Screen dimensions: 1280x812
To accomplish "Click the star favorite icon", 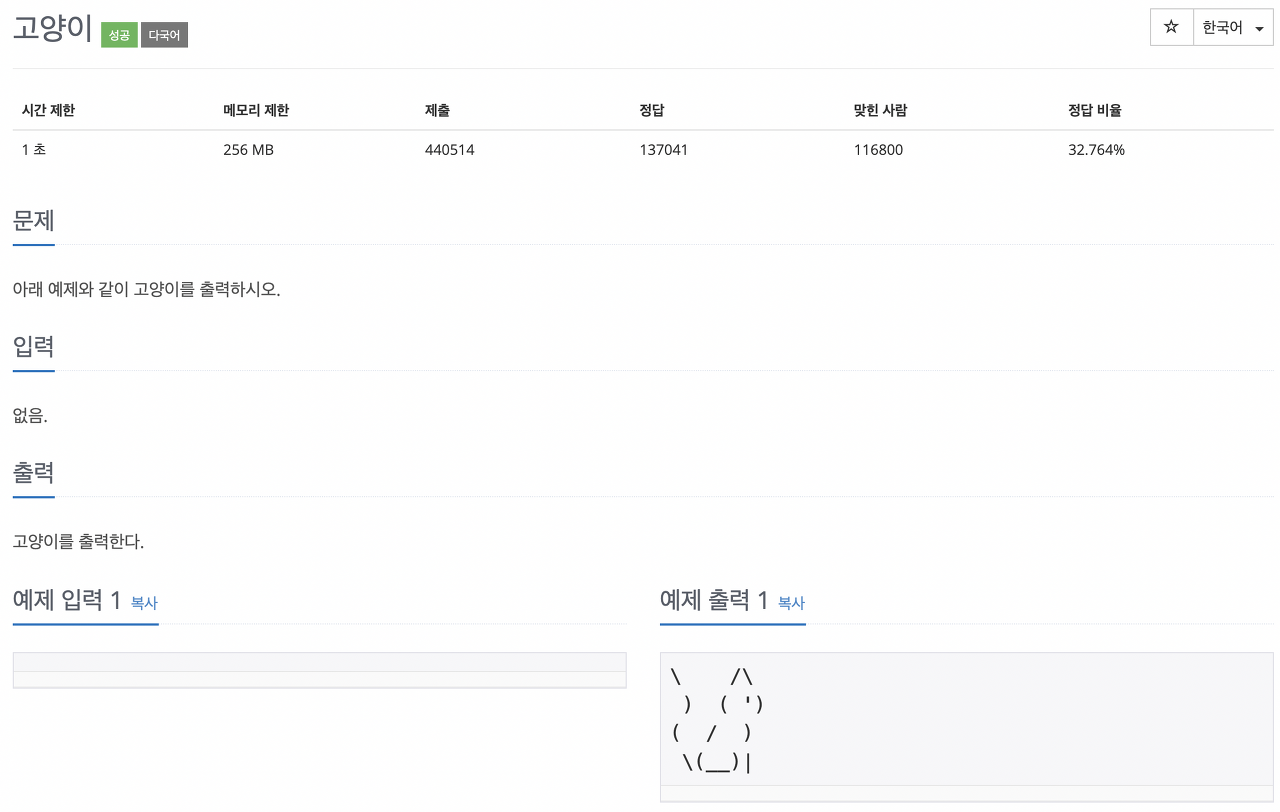I will 1171,28.
